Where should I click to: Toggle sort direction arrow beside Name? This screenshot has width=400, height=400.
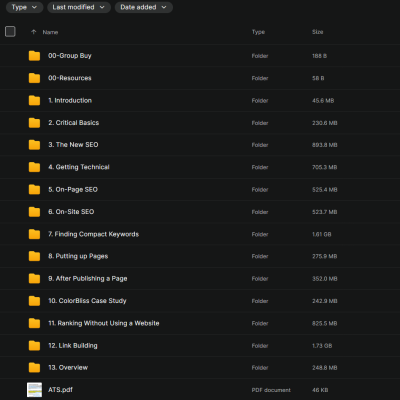coord(33,32)
